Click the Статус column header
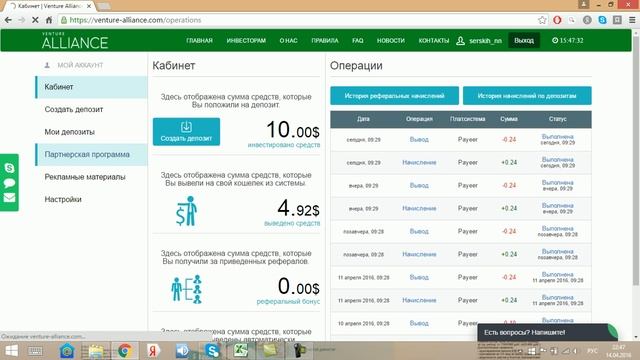Screen dimensions: 640x360 (558, 119)
